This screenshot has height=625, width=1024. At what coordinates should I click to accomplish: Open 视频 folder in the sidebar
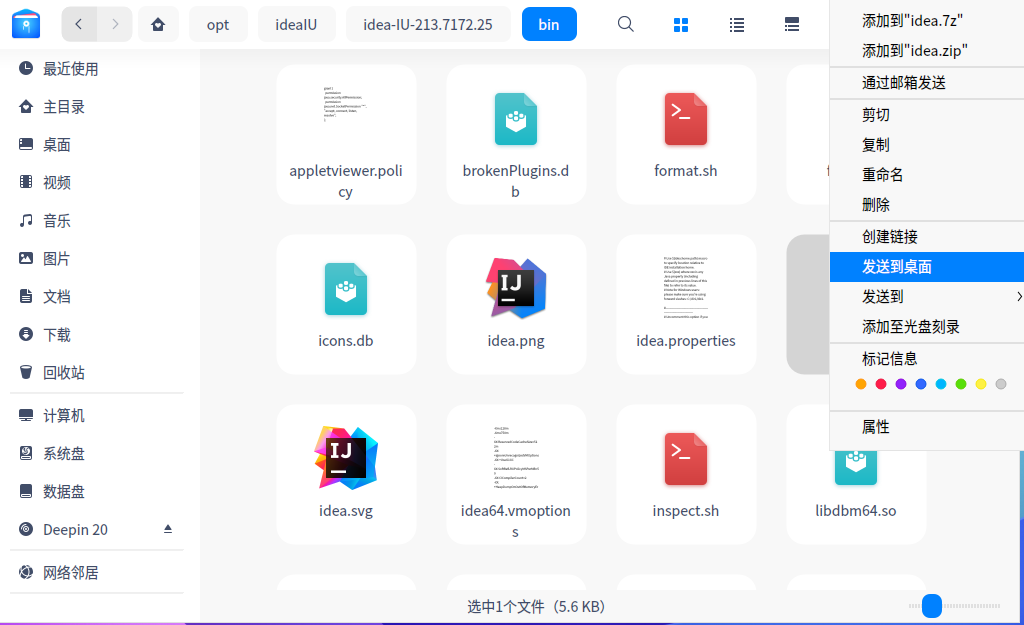coord(98,182)
